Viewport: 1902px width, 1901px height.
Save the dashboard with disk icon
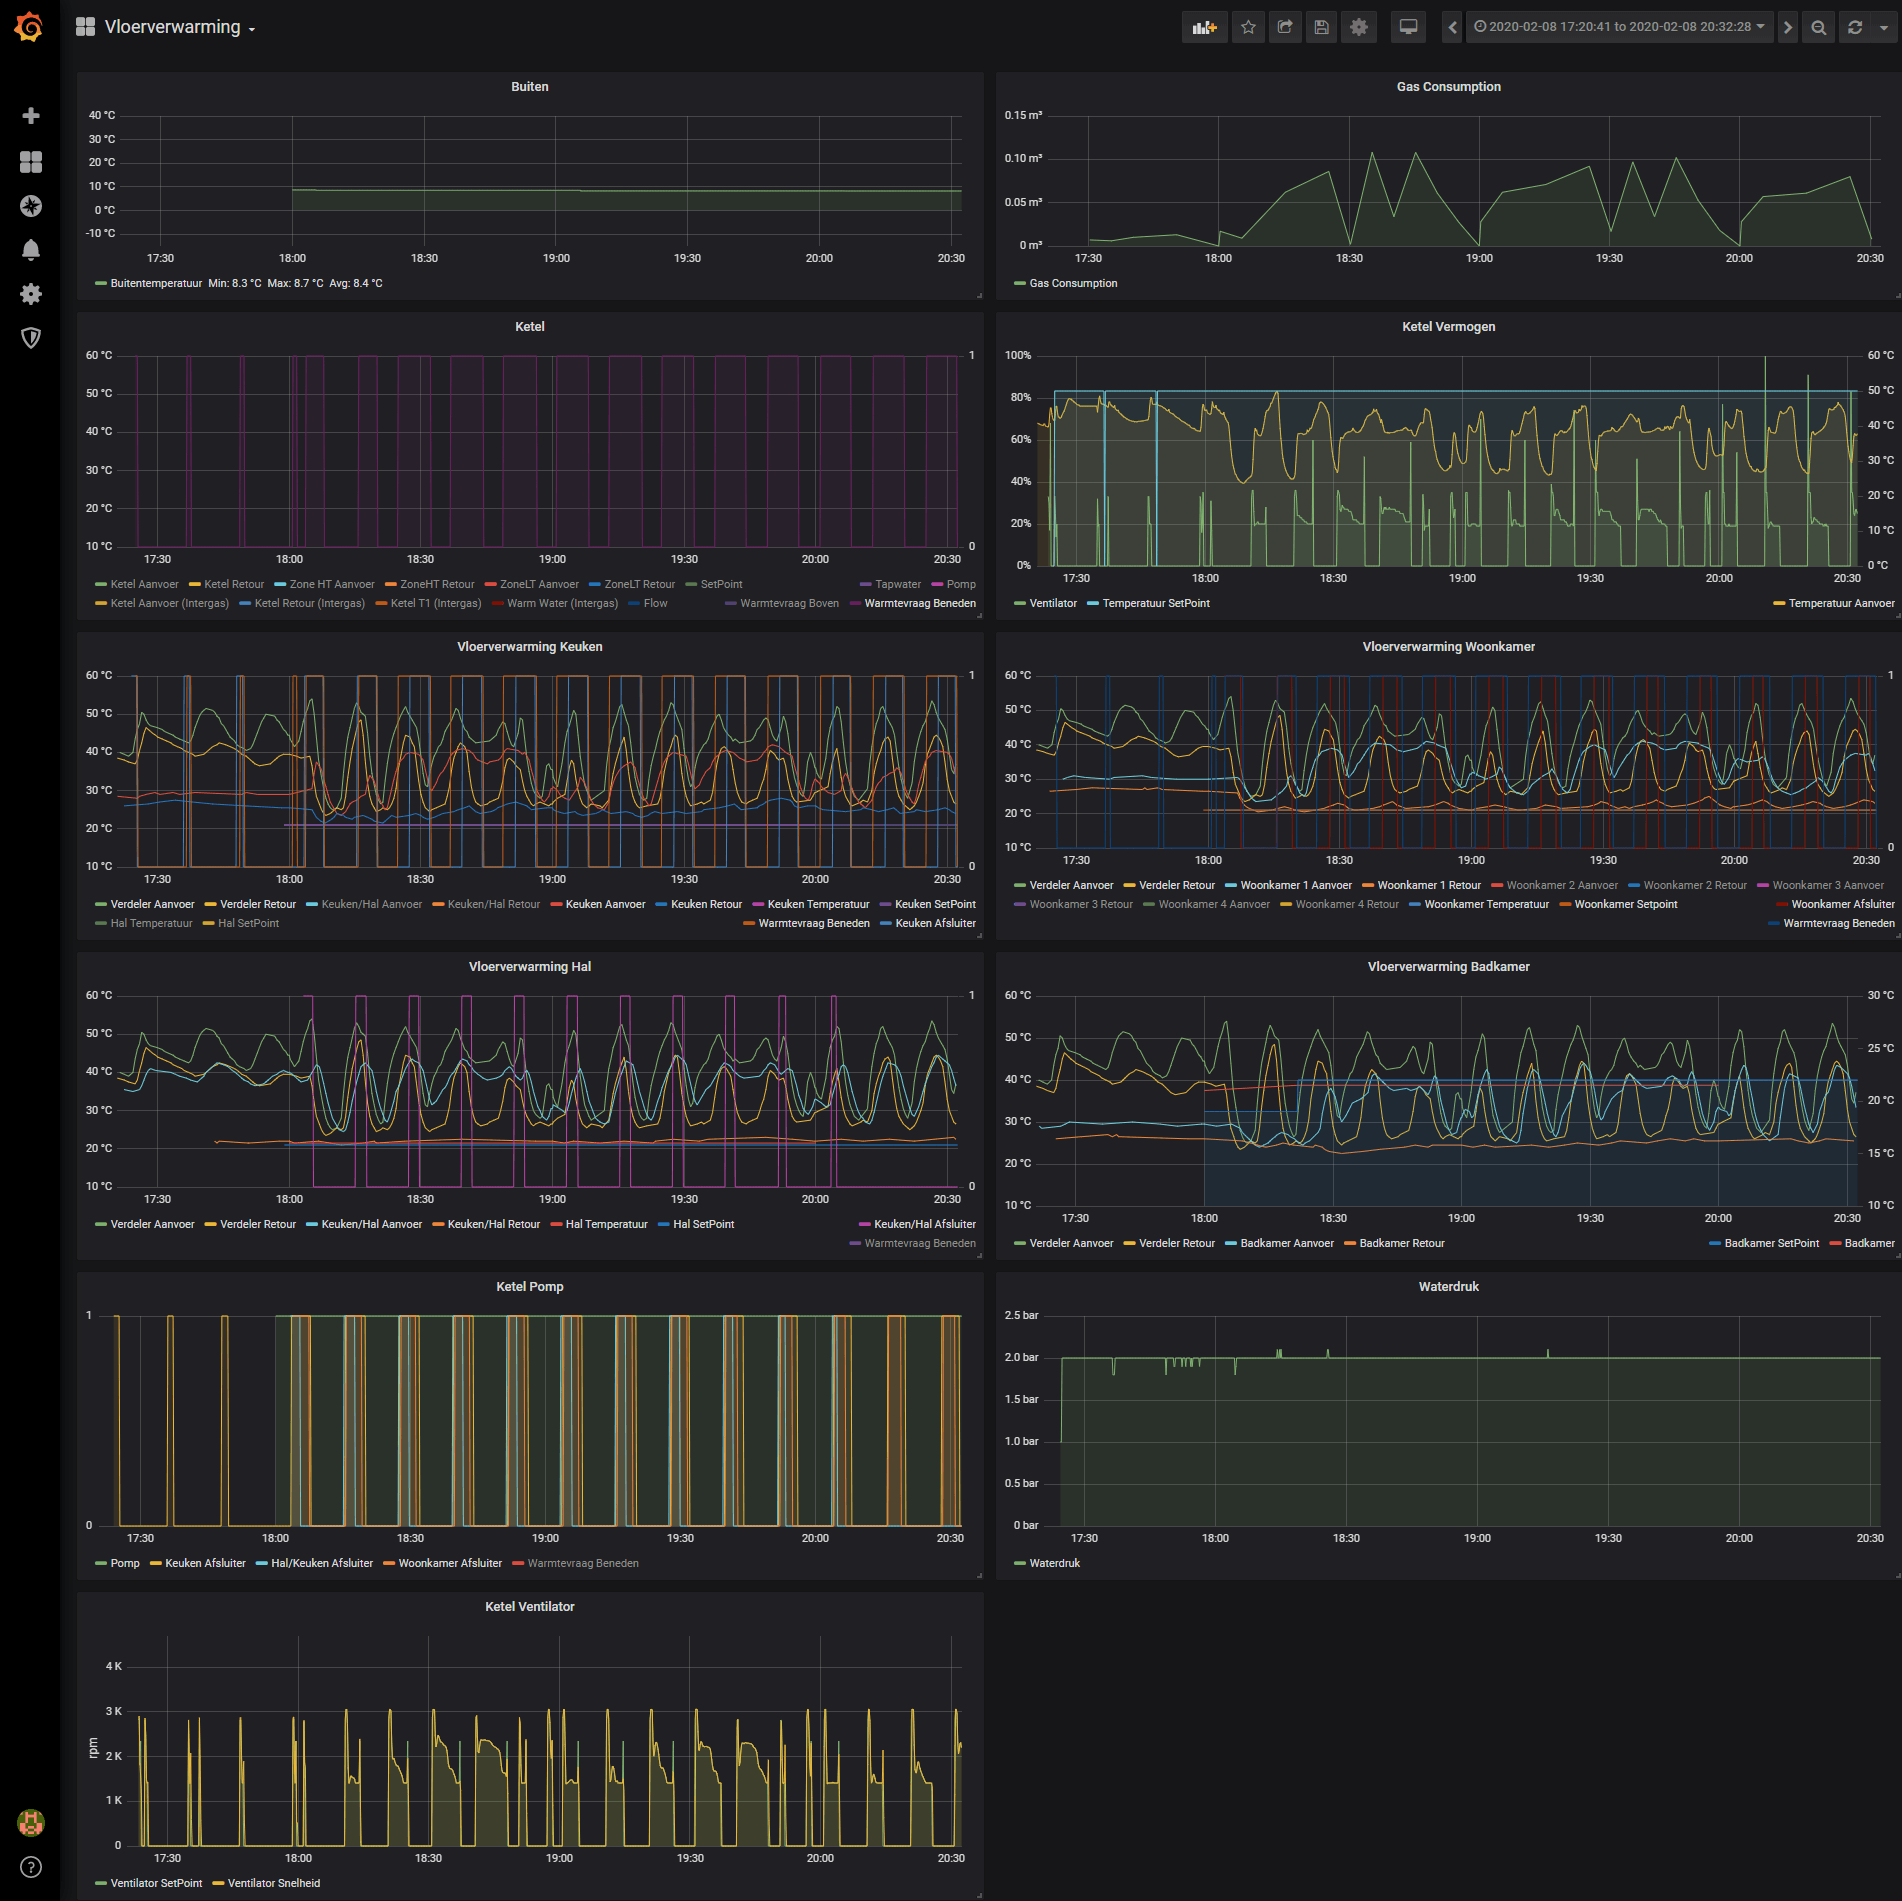coord(1322,28)
